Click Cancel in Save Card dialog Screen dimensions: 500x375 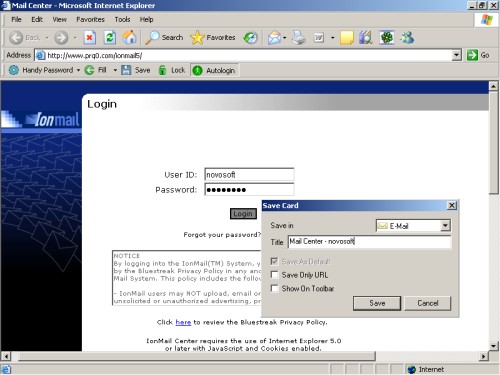[x=428, y=303]
